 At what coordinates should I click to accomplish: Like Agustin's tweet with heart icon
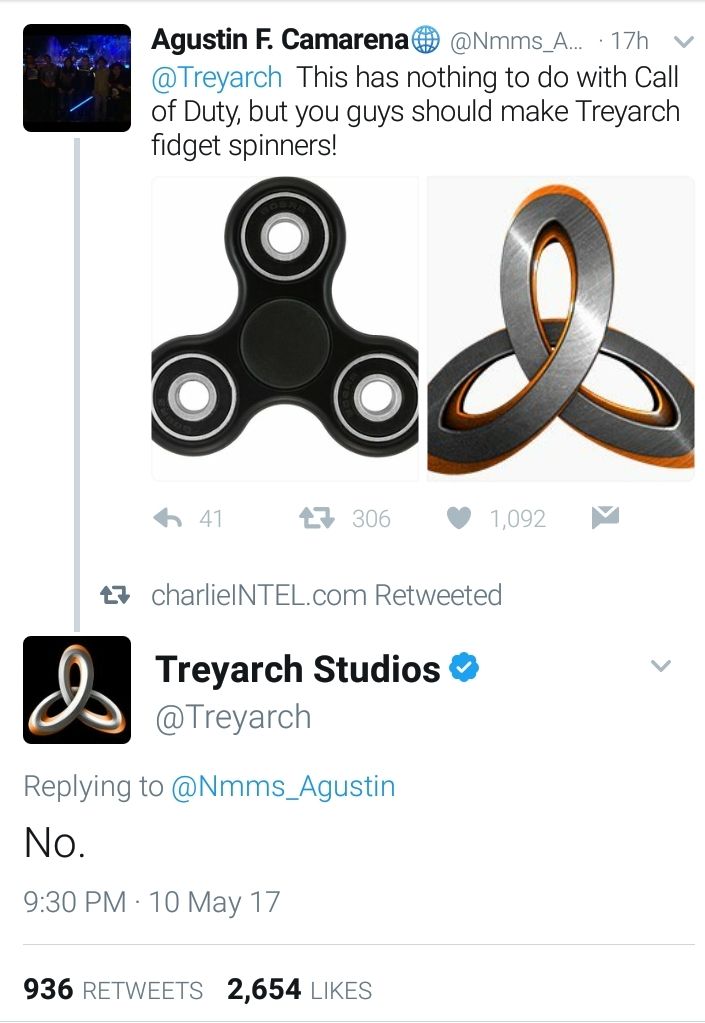tap(459, 518)
